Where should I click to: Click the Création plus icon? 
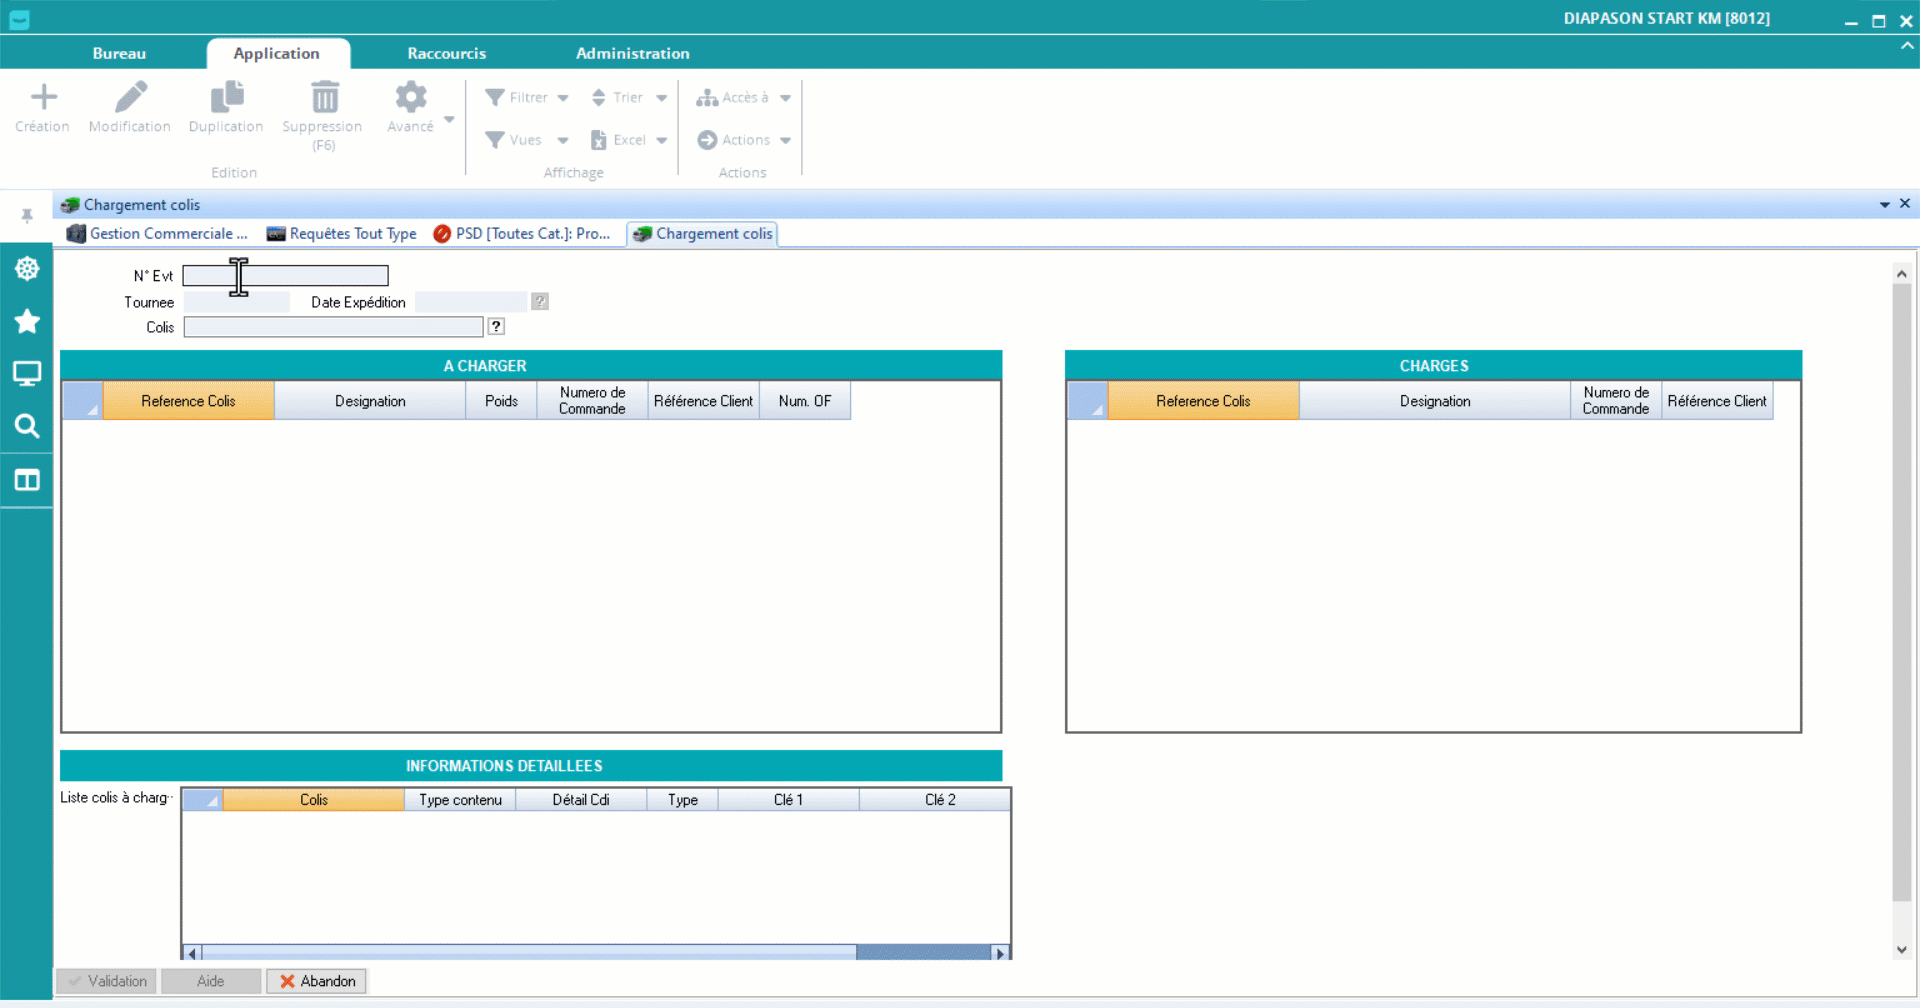(x=43, y=98)
